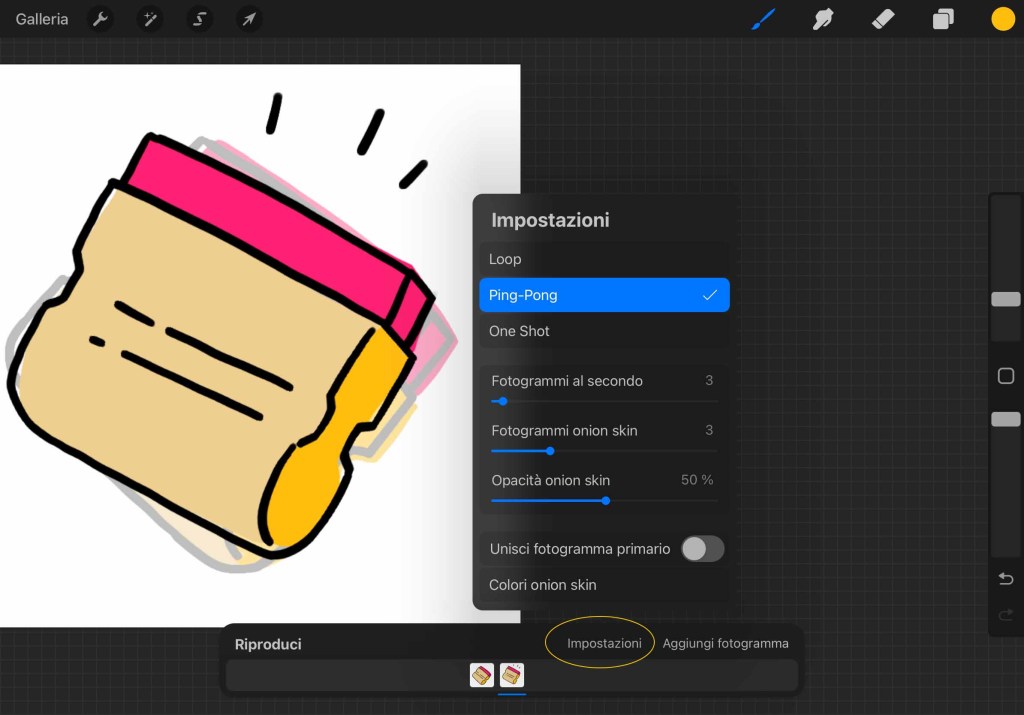Select the Selection S-shaped tool

coord(200,19)
